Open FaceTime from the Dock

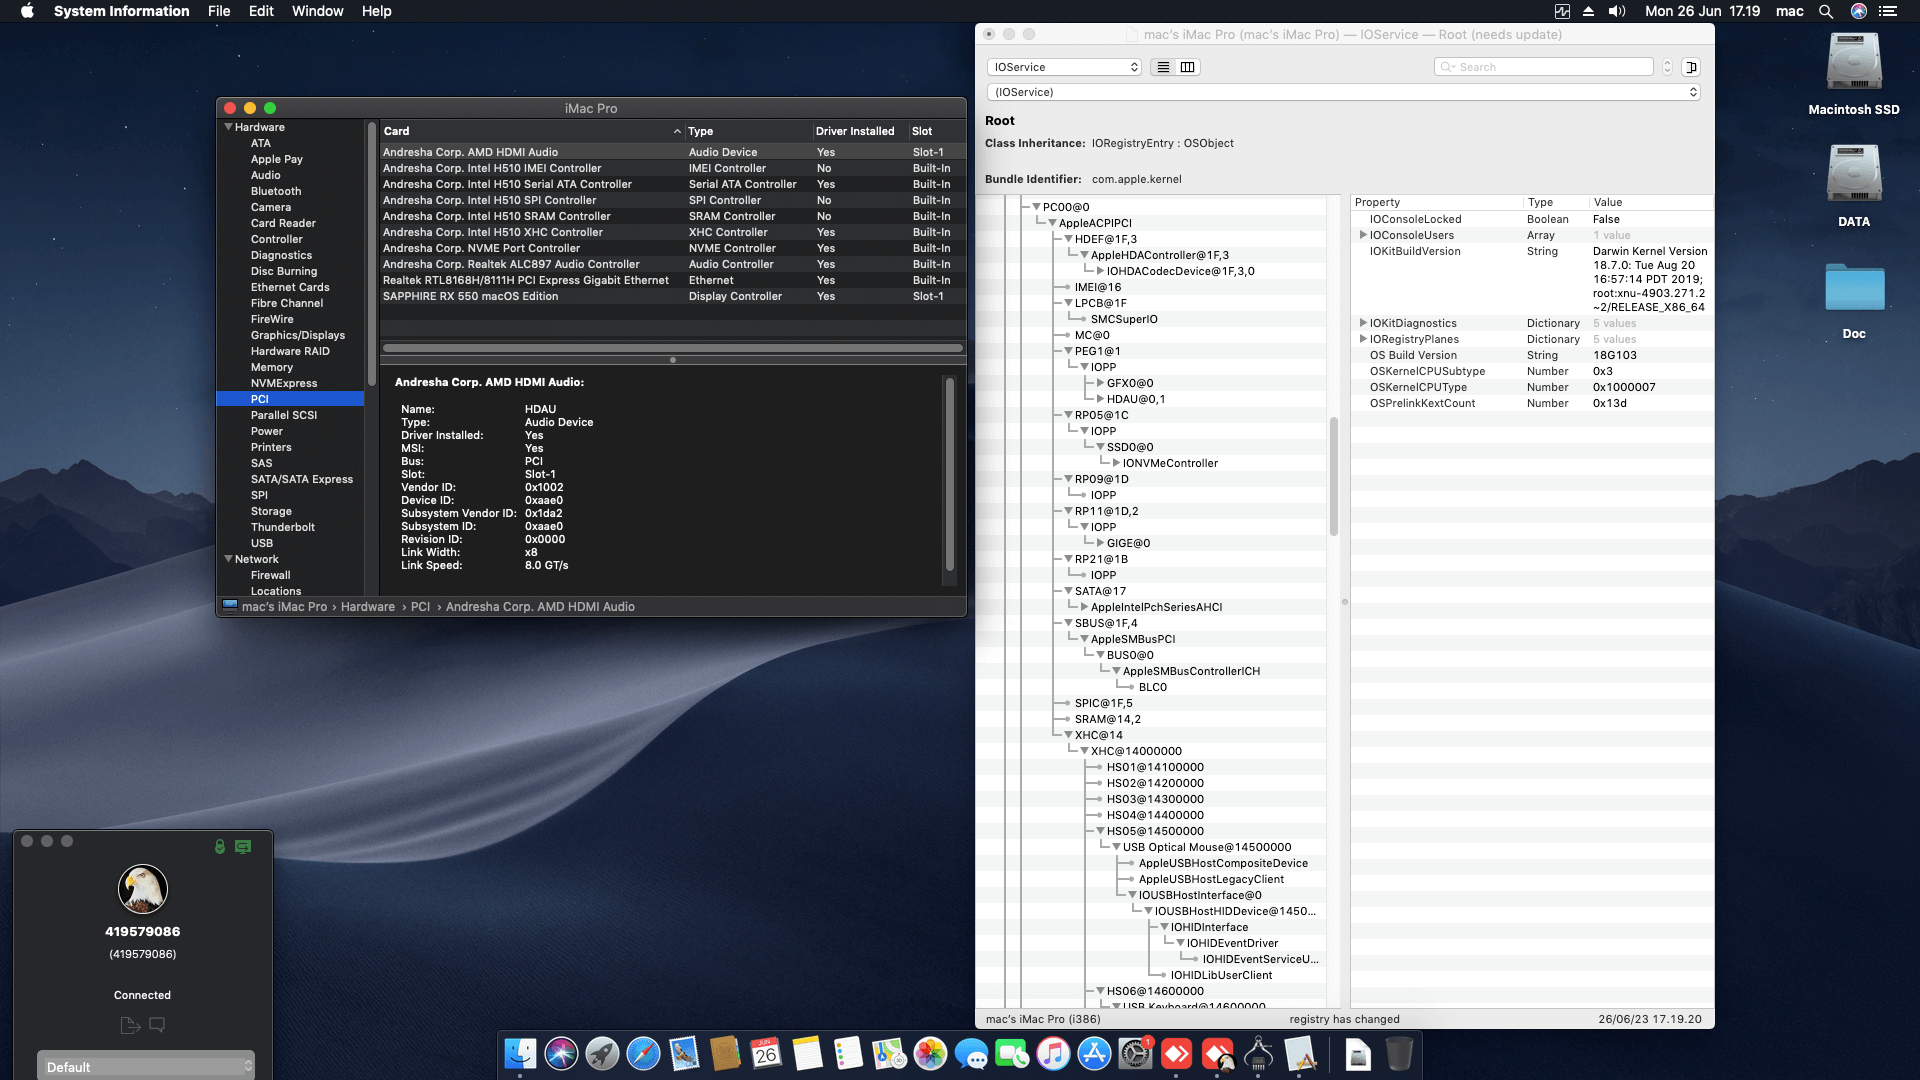[1012, 1053]
